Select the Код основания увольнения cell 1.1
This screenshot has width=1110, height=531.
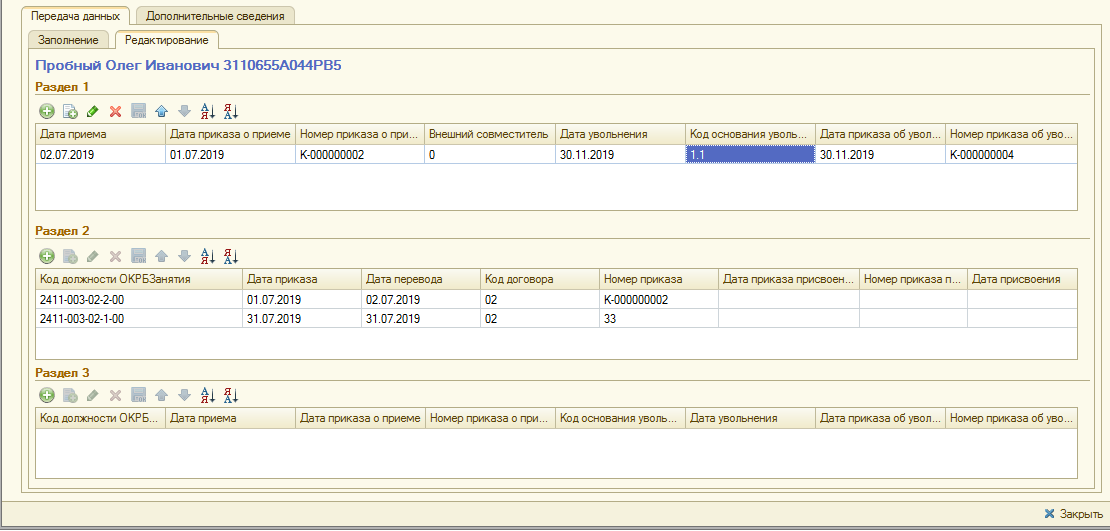(x=749, y=155)
